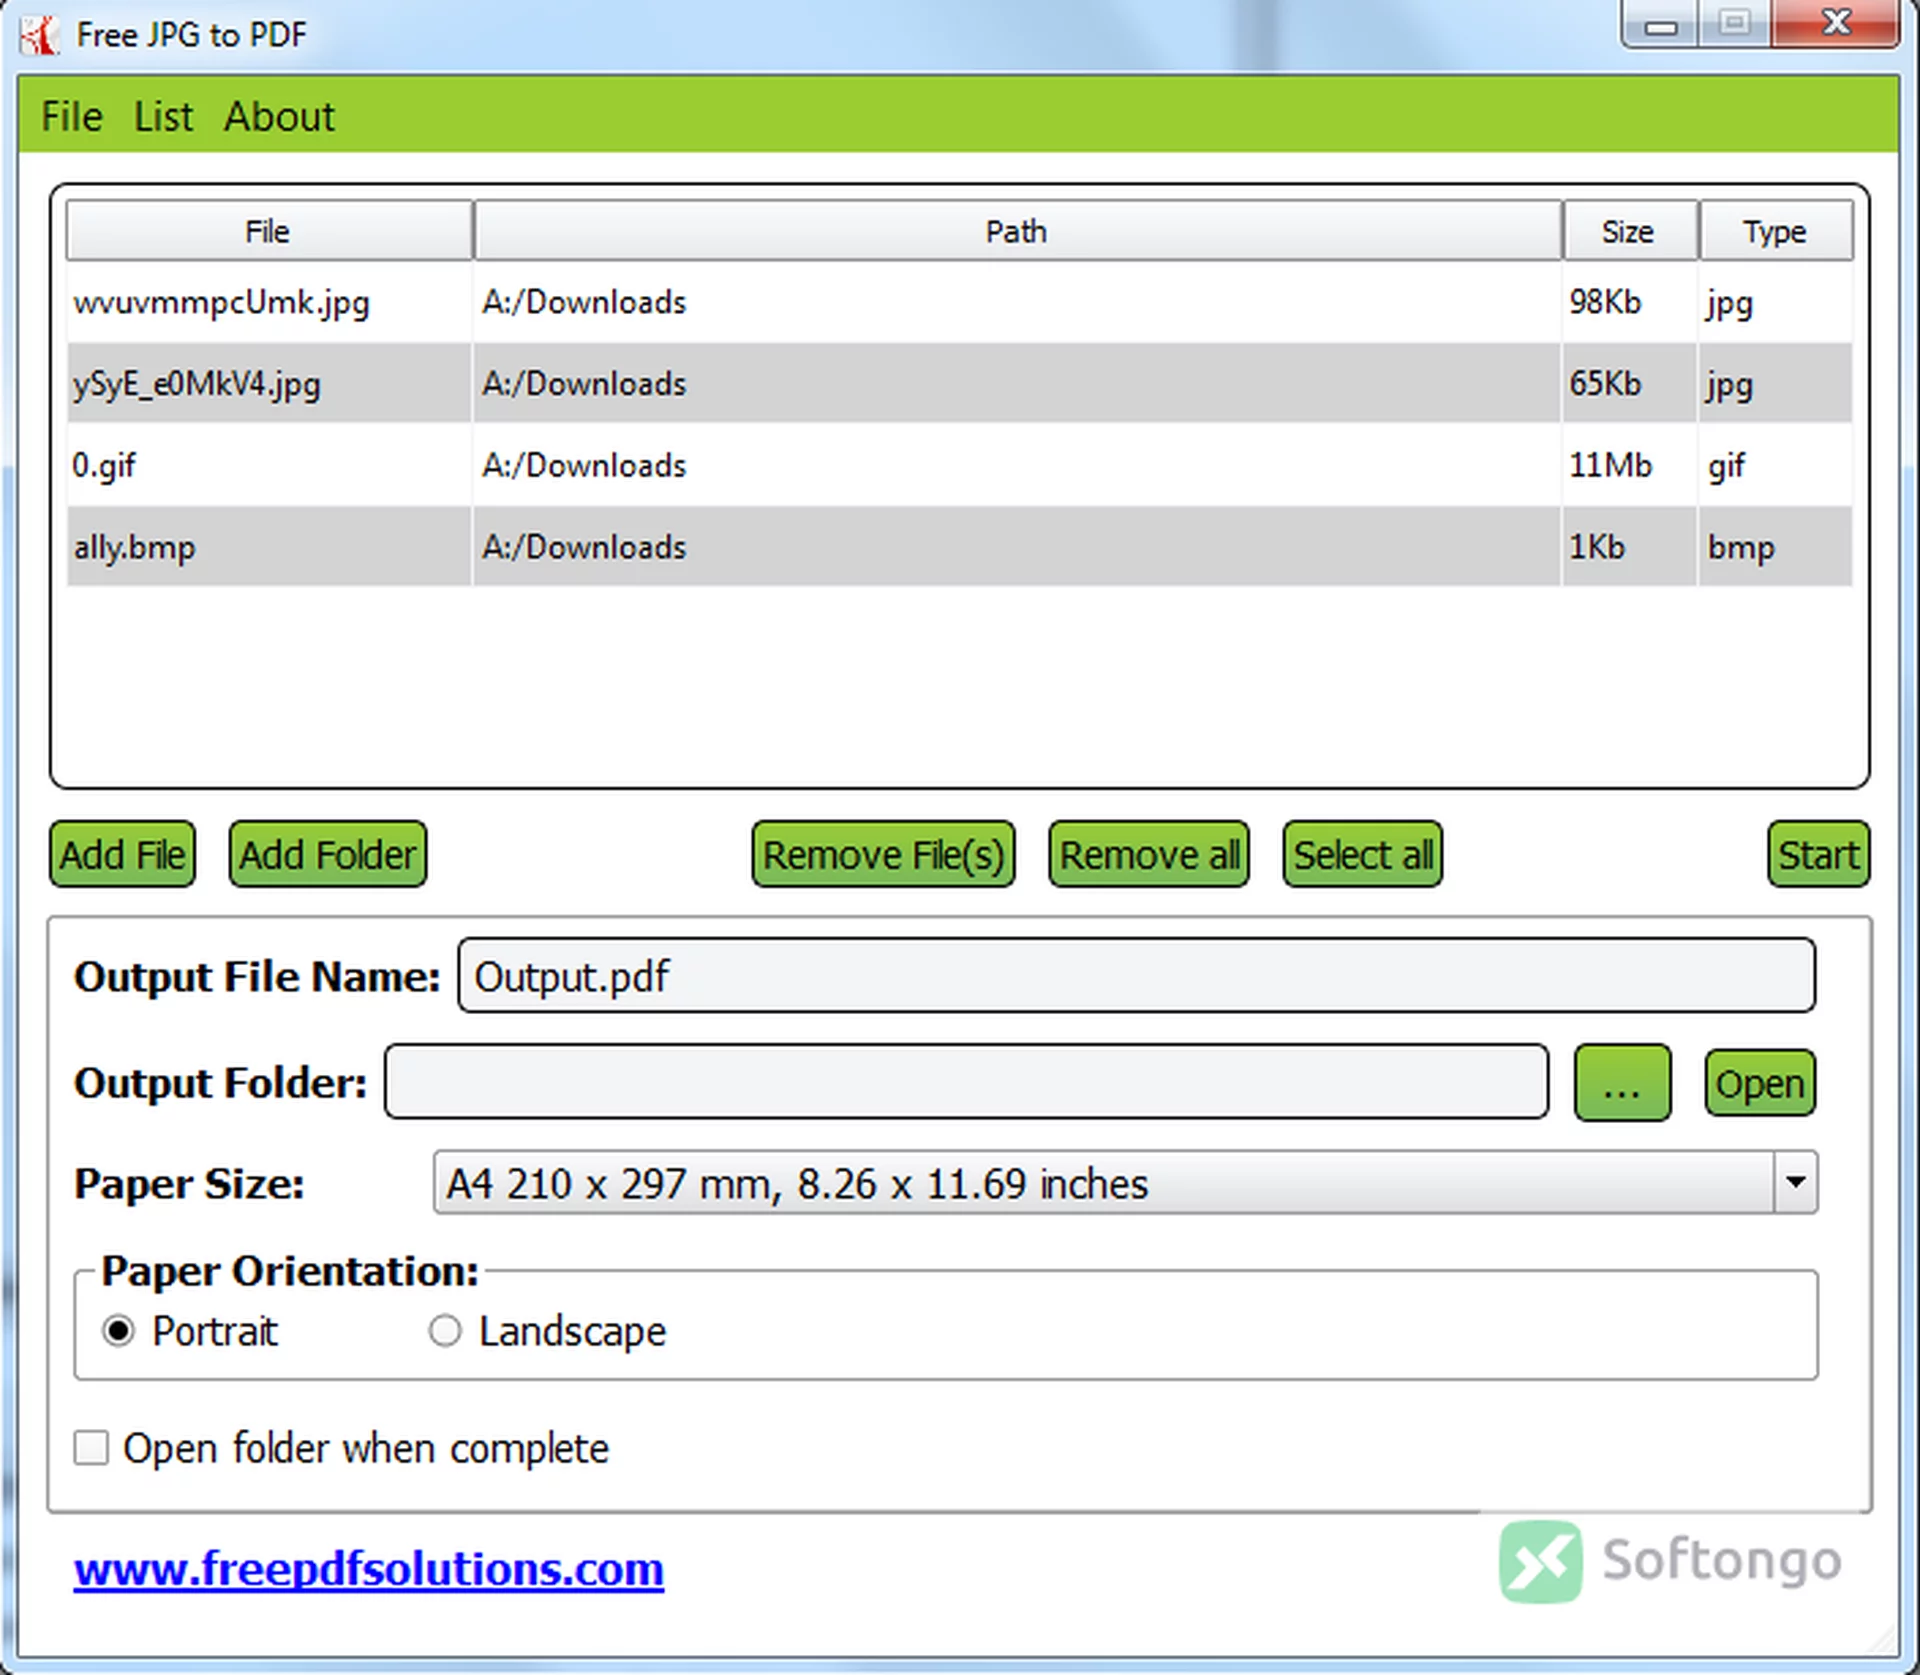Click the Add File button
This screenshot has height=1675, width=1920.
coord(122,855)
